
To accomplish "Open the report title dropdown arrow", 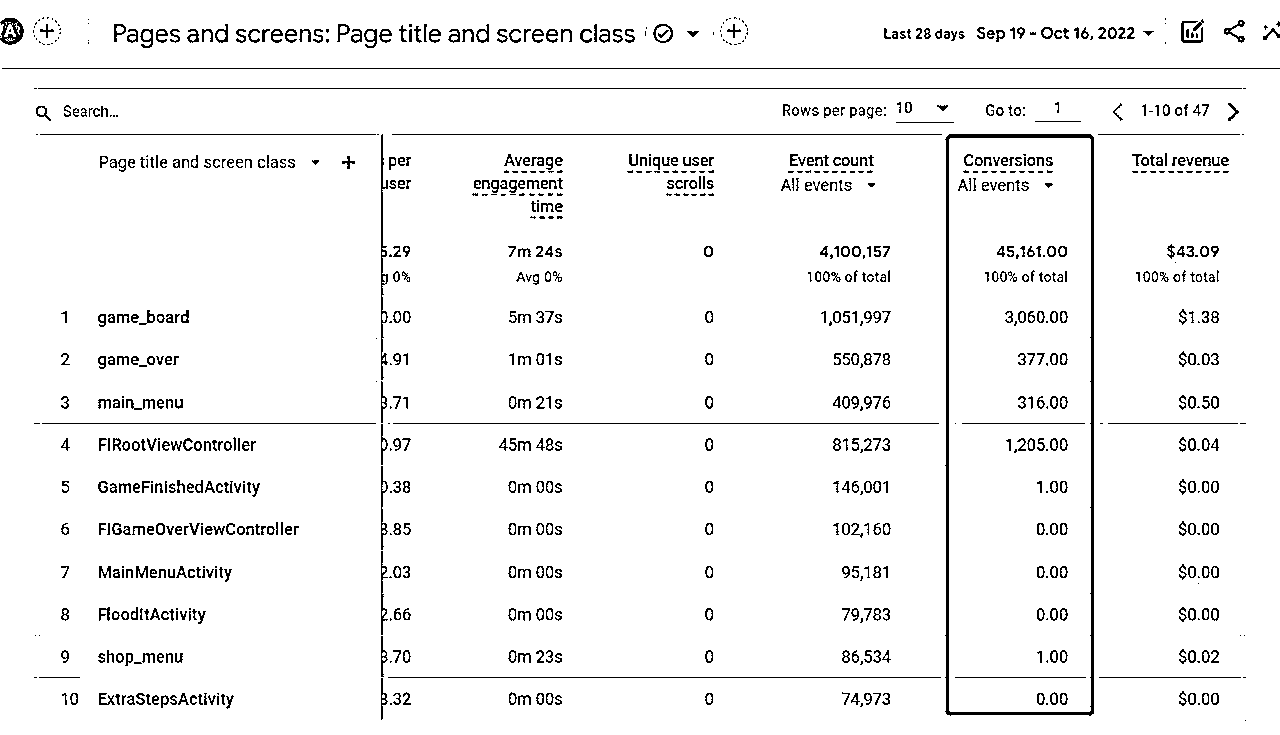I will (693, 34).
